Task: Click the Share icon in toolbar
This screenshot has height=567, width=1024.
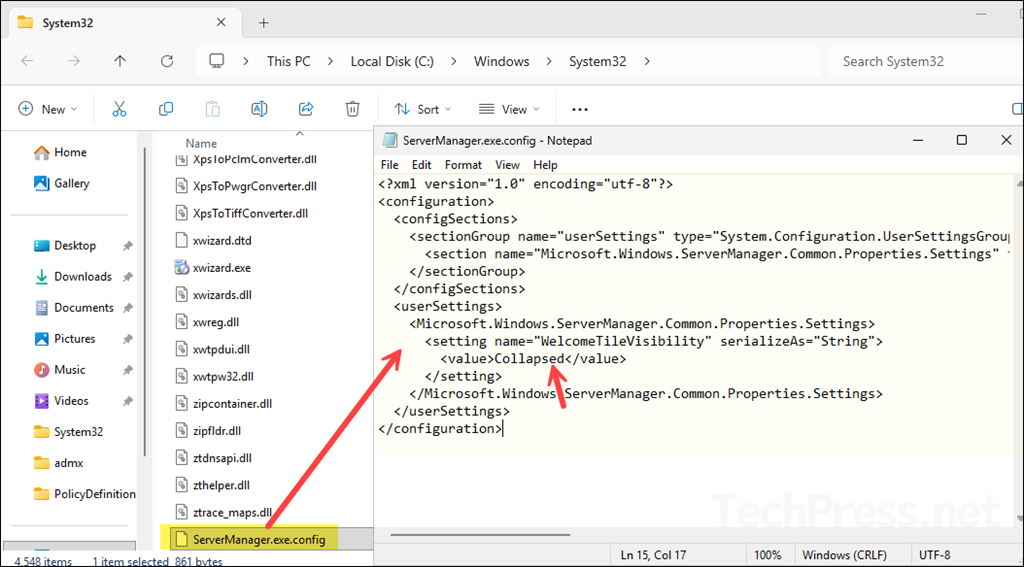Action: point(306,109)
